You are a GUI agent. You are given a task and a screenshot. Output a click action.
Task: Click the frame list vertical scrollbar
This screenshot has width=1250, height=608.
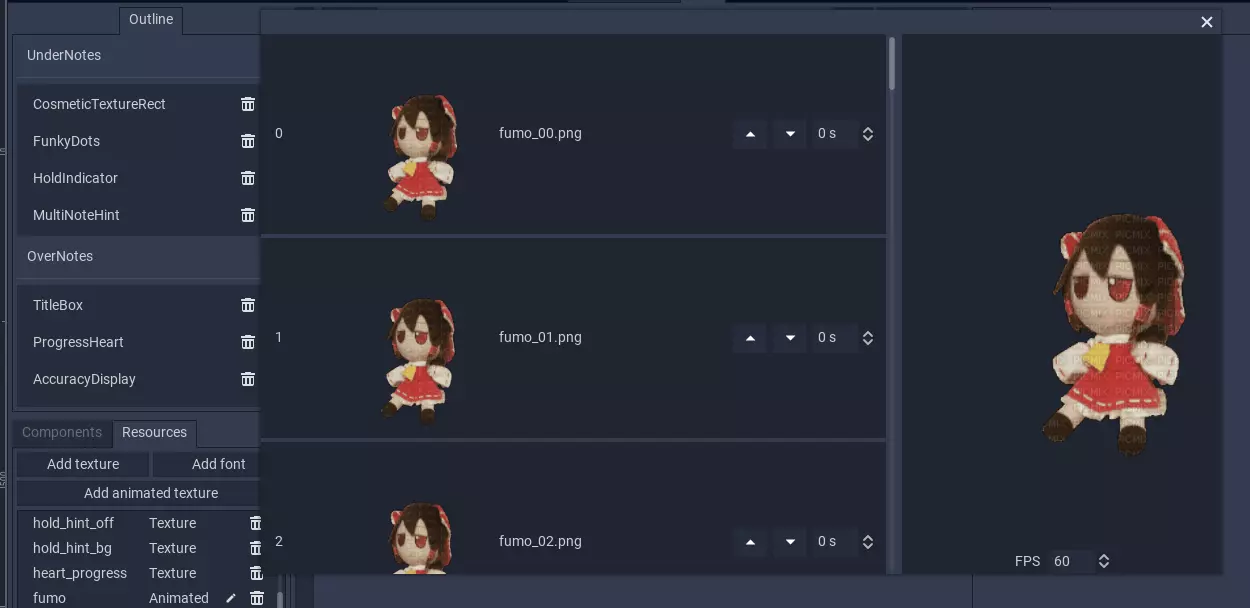click(x=892, y=64)
